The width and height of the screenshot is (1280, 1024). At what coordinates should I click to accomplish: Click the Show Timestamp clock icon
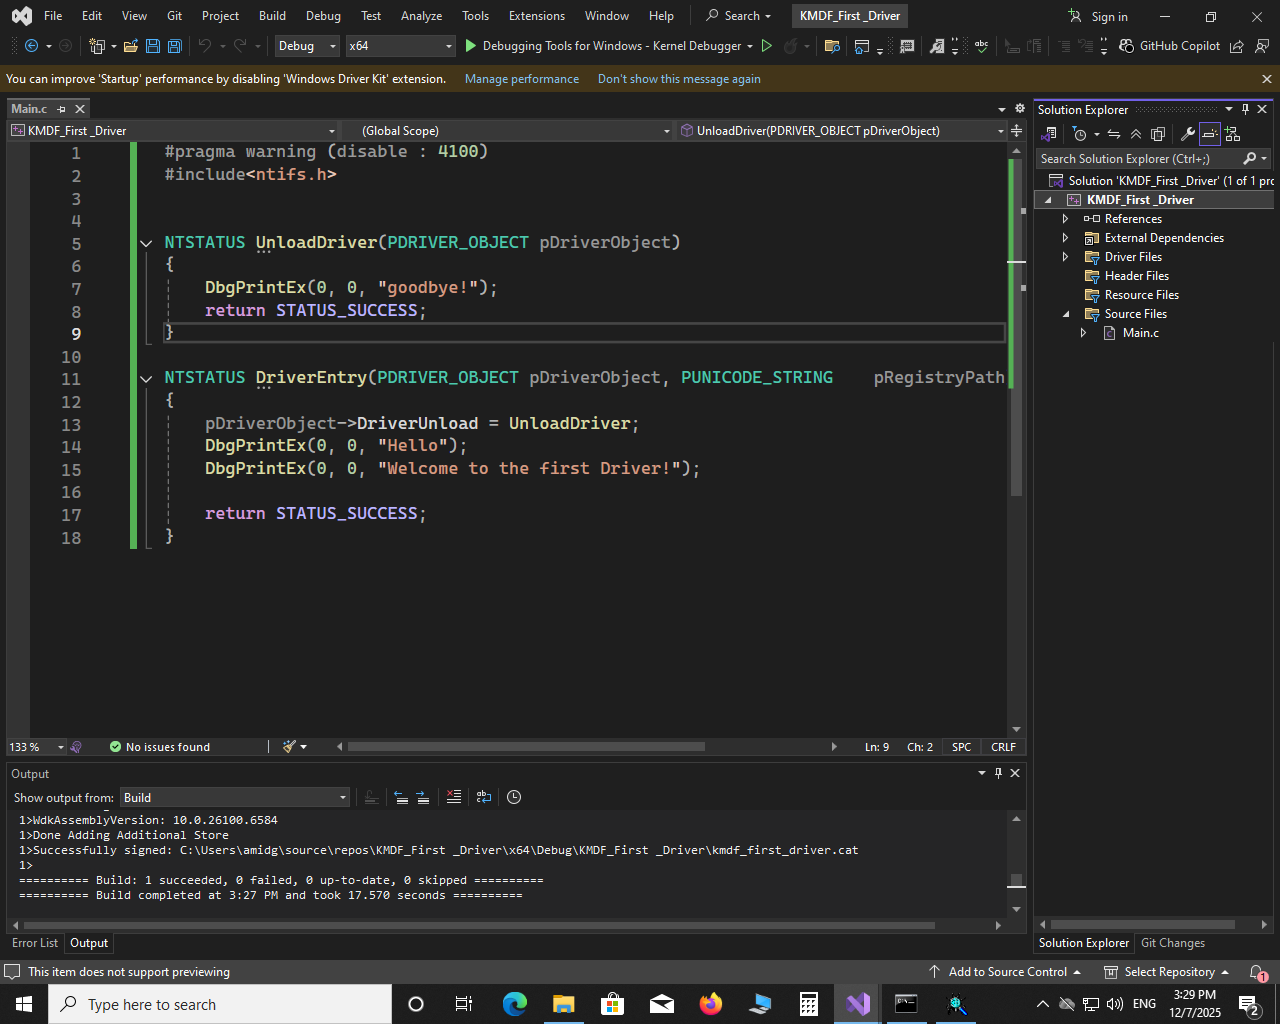tap(514, 797)
